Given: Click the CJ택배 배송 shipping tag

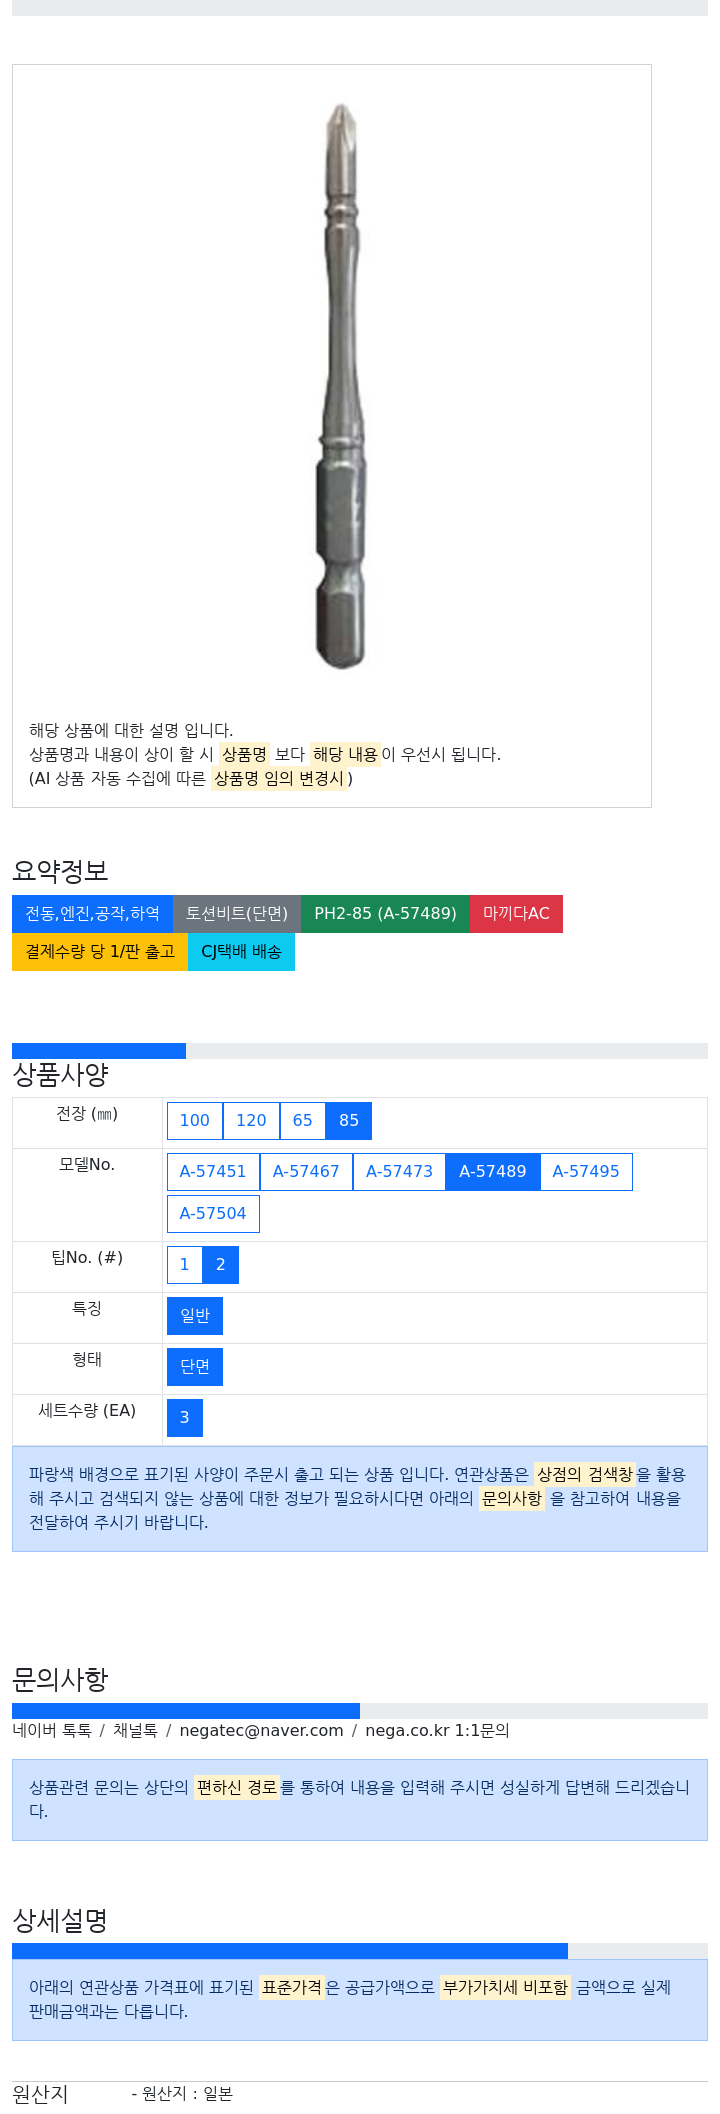Looking at the screenshot, I should tap(241, 952).
